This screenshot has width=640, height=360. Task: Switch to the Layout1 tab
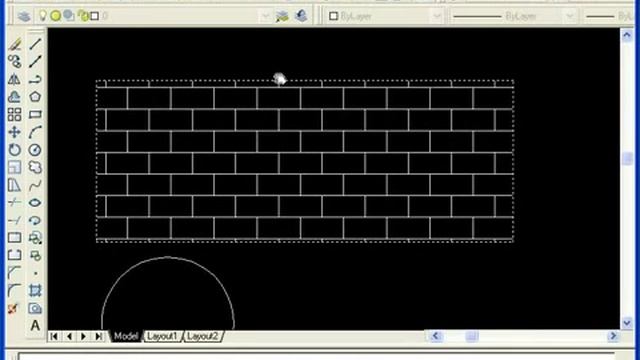162,336
